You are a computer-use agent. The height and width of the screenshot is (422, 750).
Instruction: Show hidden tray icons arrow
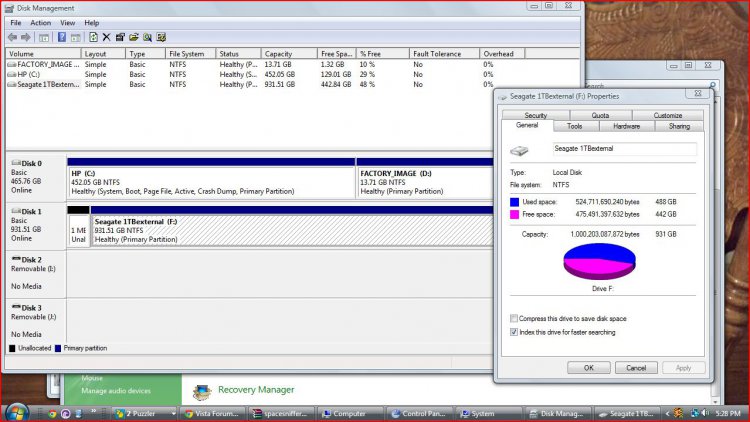[x=667, y=414]
